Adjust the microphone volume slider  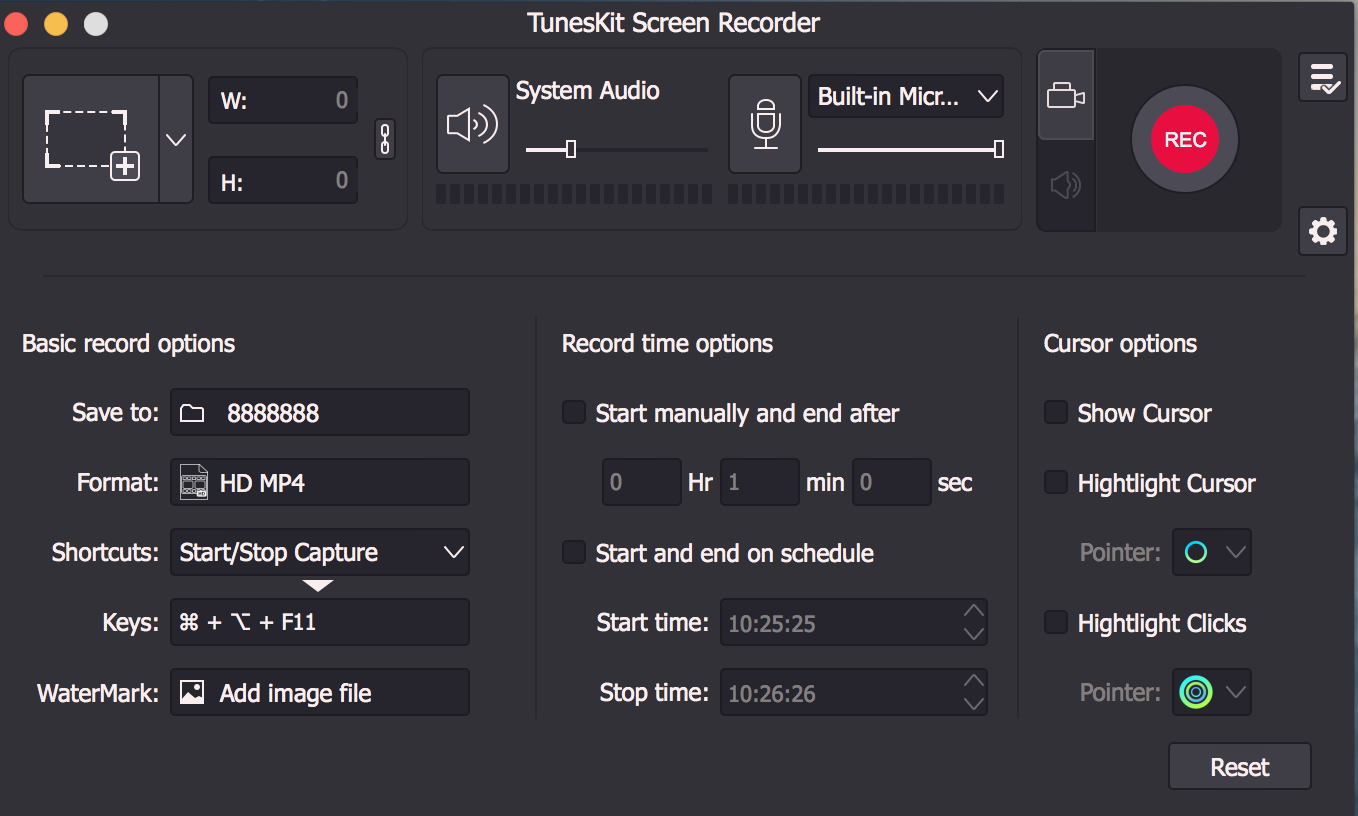[910, 149]
